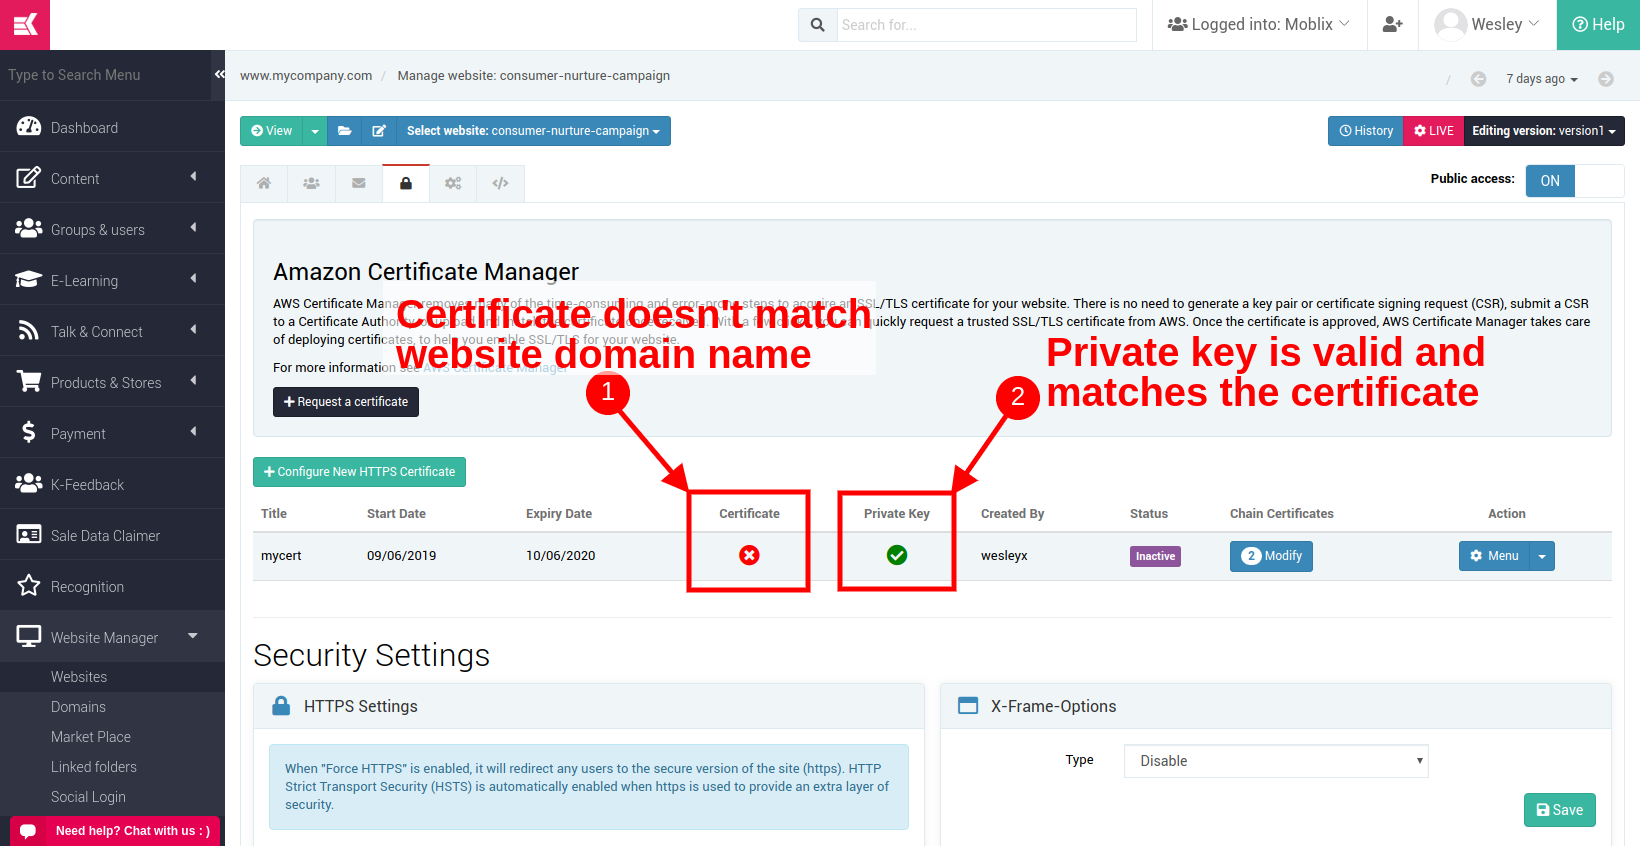1640x846 pixels.
Task: Click the wesleyx Created By cell
Action: click(1004, 556)
